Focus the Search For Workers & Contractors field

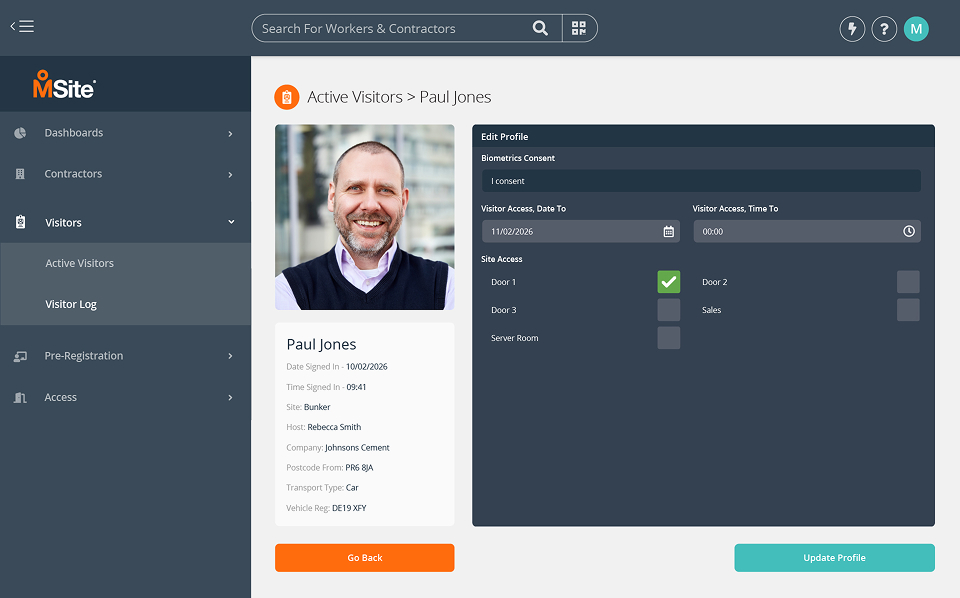pyautogui.click(x=390, y=28)
